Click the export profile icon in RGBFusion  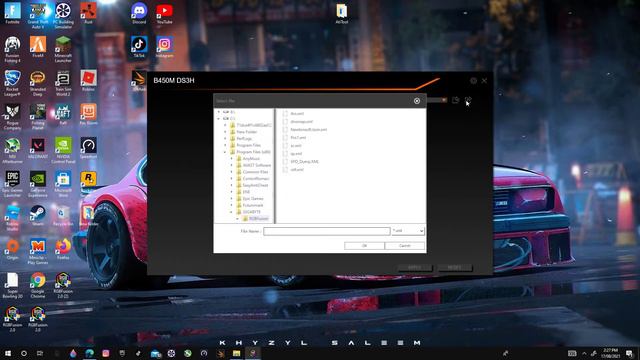coord(468,100)
